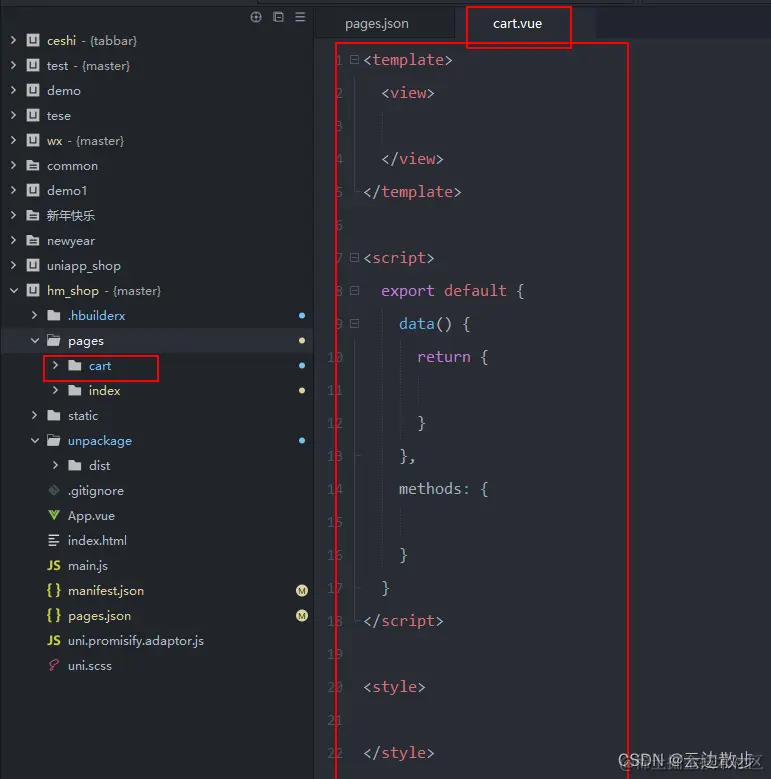This screenshot has width=771, height=779.
Task: Fold the data() block on line 9
Action: pos(354,323)
